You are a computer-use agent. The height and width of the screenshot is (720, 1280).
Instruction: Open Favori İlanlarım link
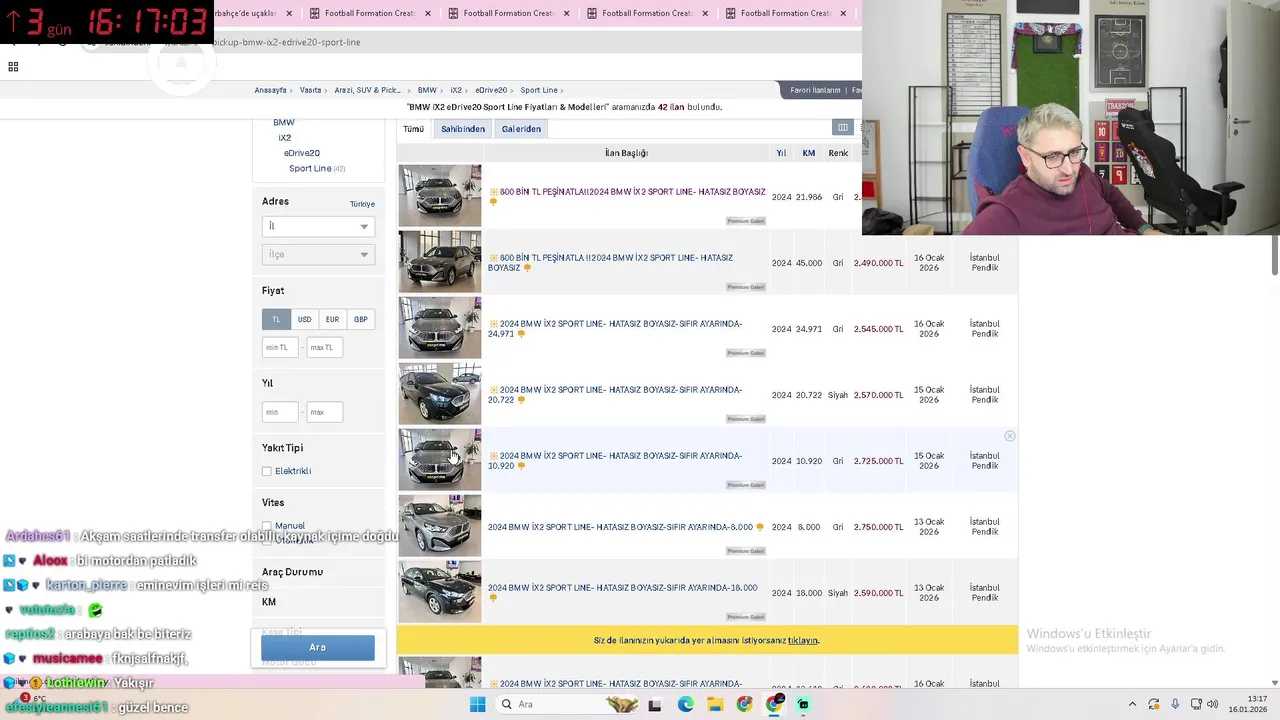coord(815,90)
